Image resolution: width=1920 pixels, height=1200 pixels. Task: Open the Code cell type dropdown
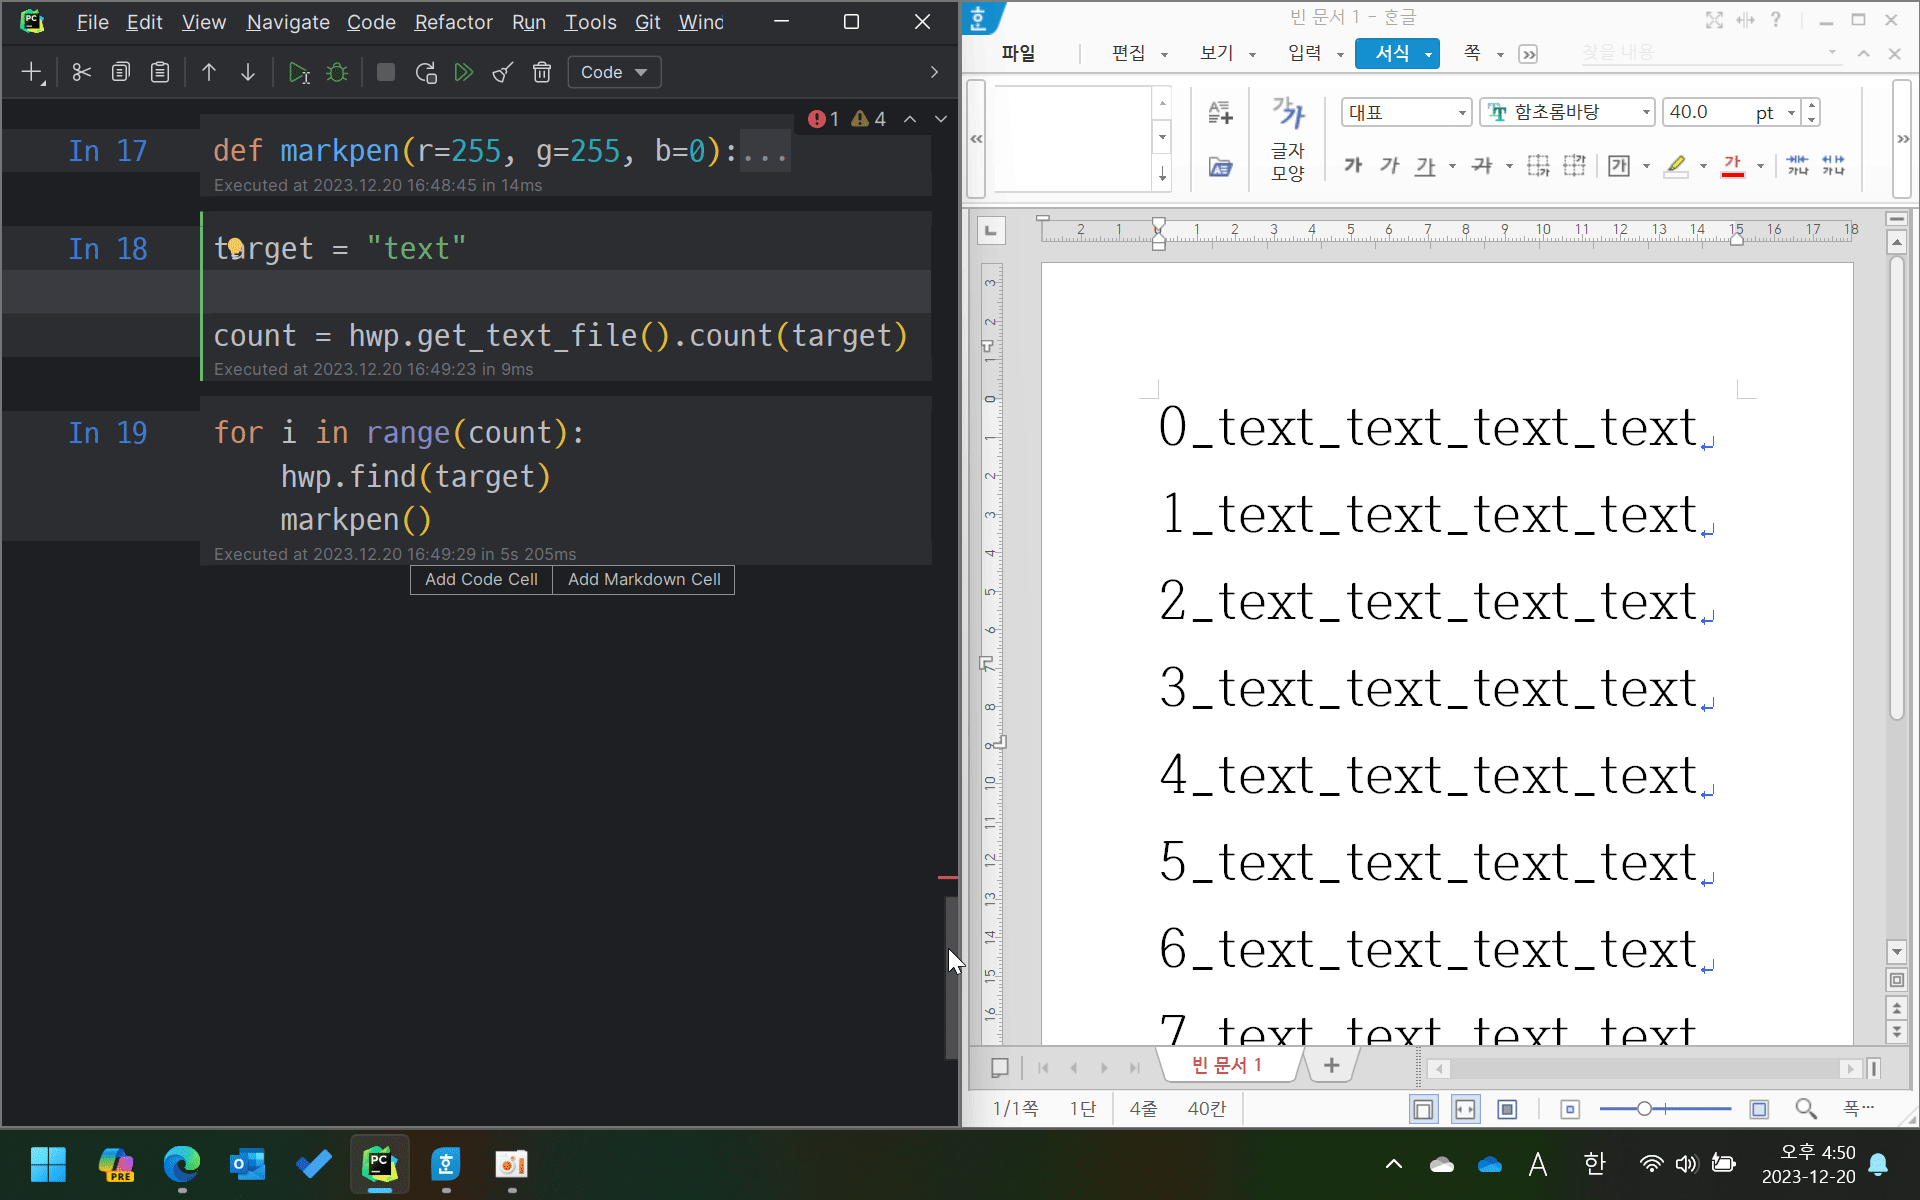[614, 72]
